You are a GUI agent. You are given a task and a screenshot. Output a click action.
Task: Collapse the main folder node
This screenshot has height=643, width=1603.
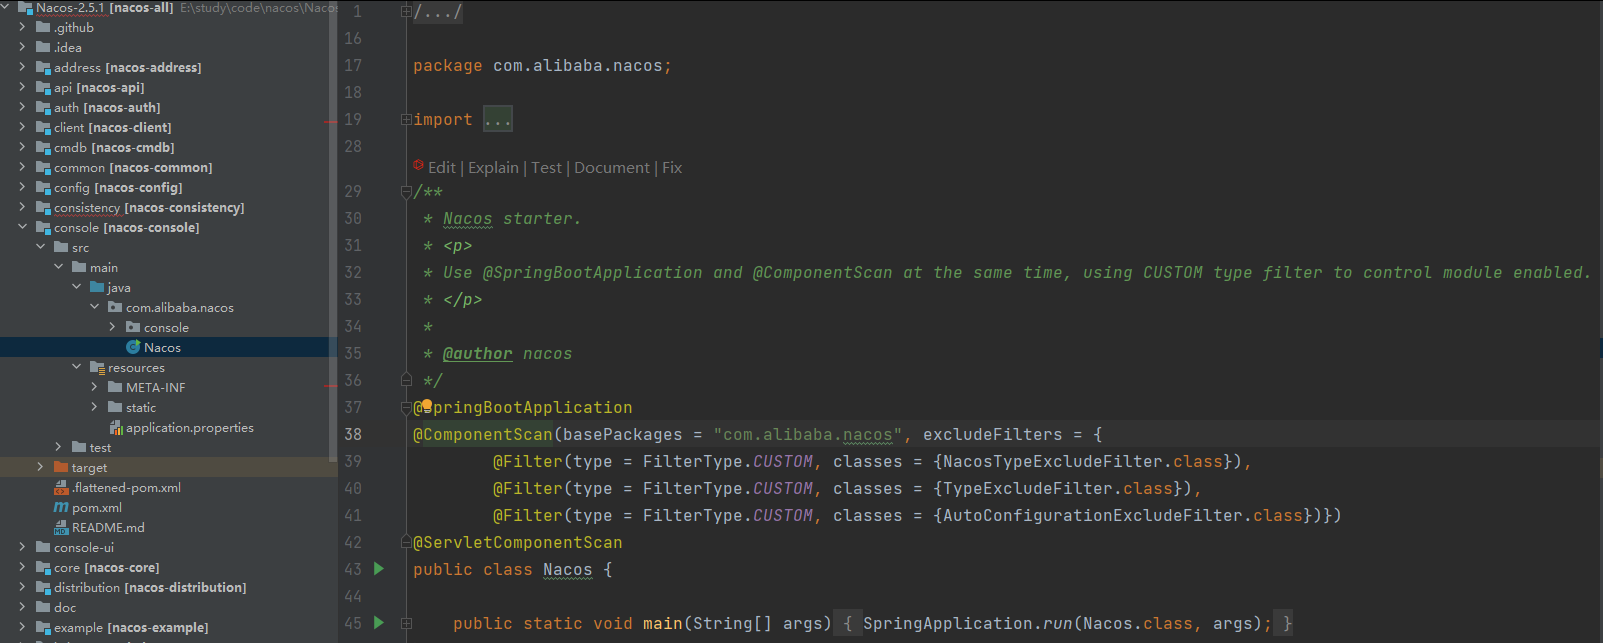[x=58, y=267]
